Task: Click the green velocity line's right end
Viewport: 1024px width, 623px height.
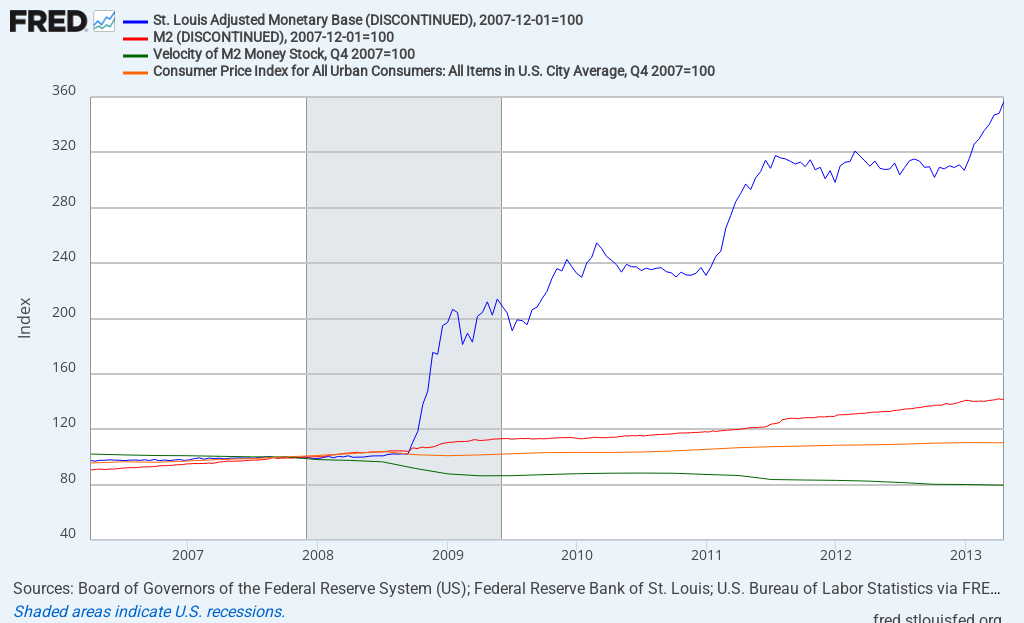Action: (1002, 485)
